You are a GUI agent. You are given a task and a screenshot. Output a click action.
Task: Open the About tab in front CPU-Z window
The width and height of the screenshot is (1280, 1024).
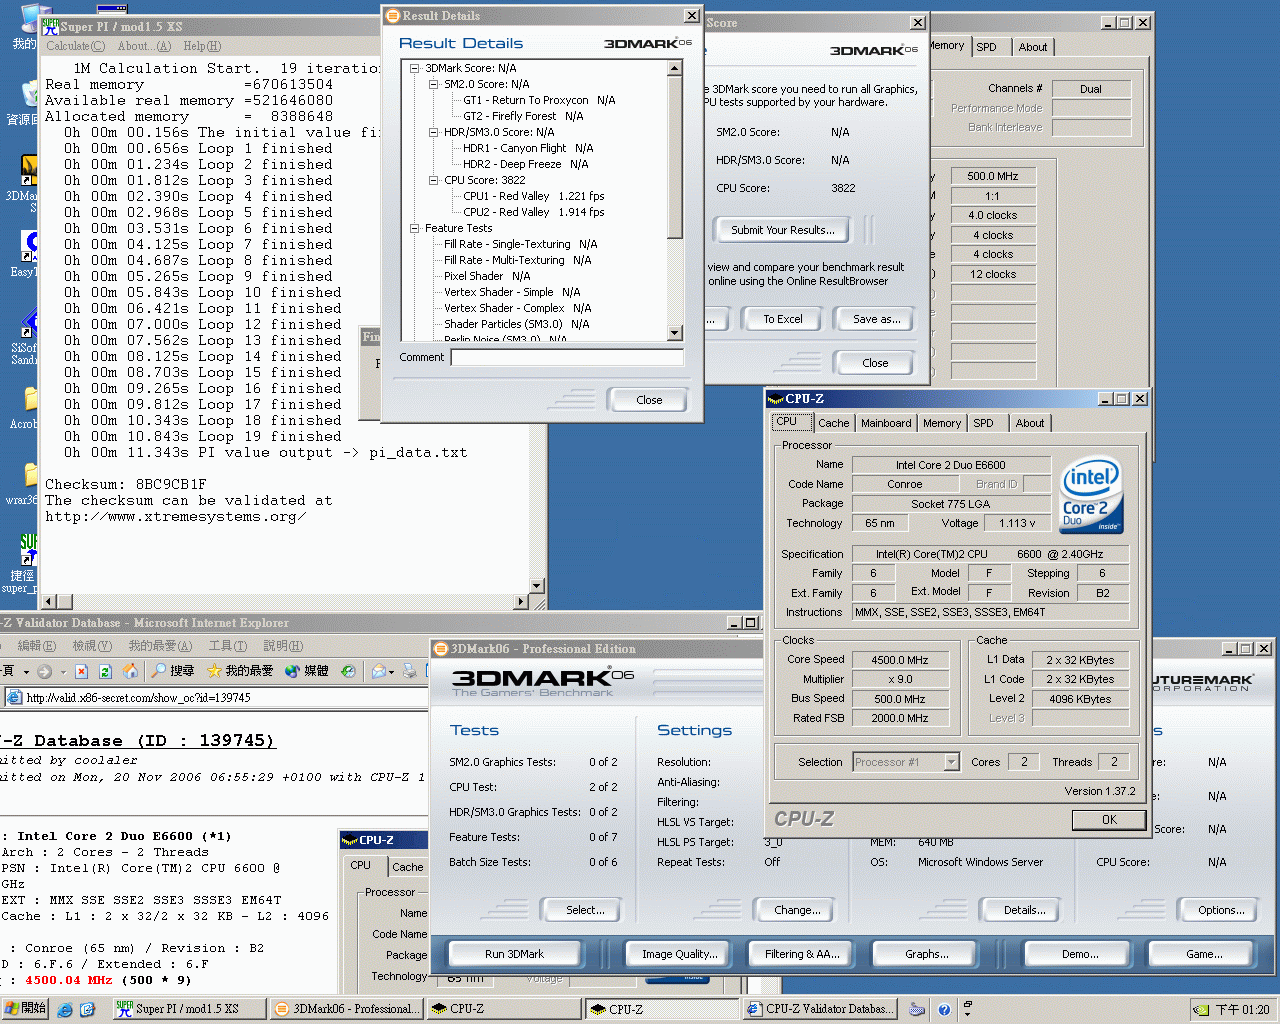[x=1030, y=423]
